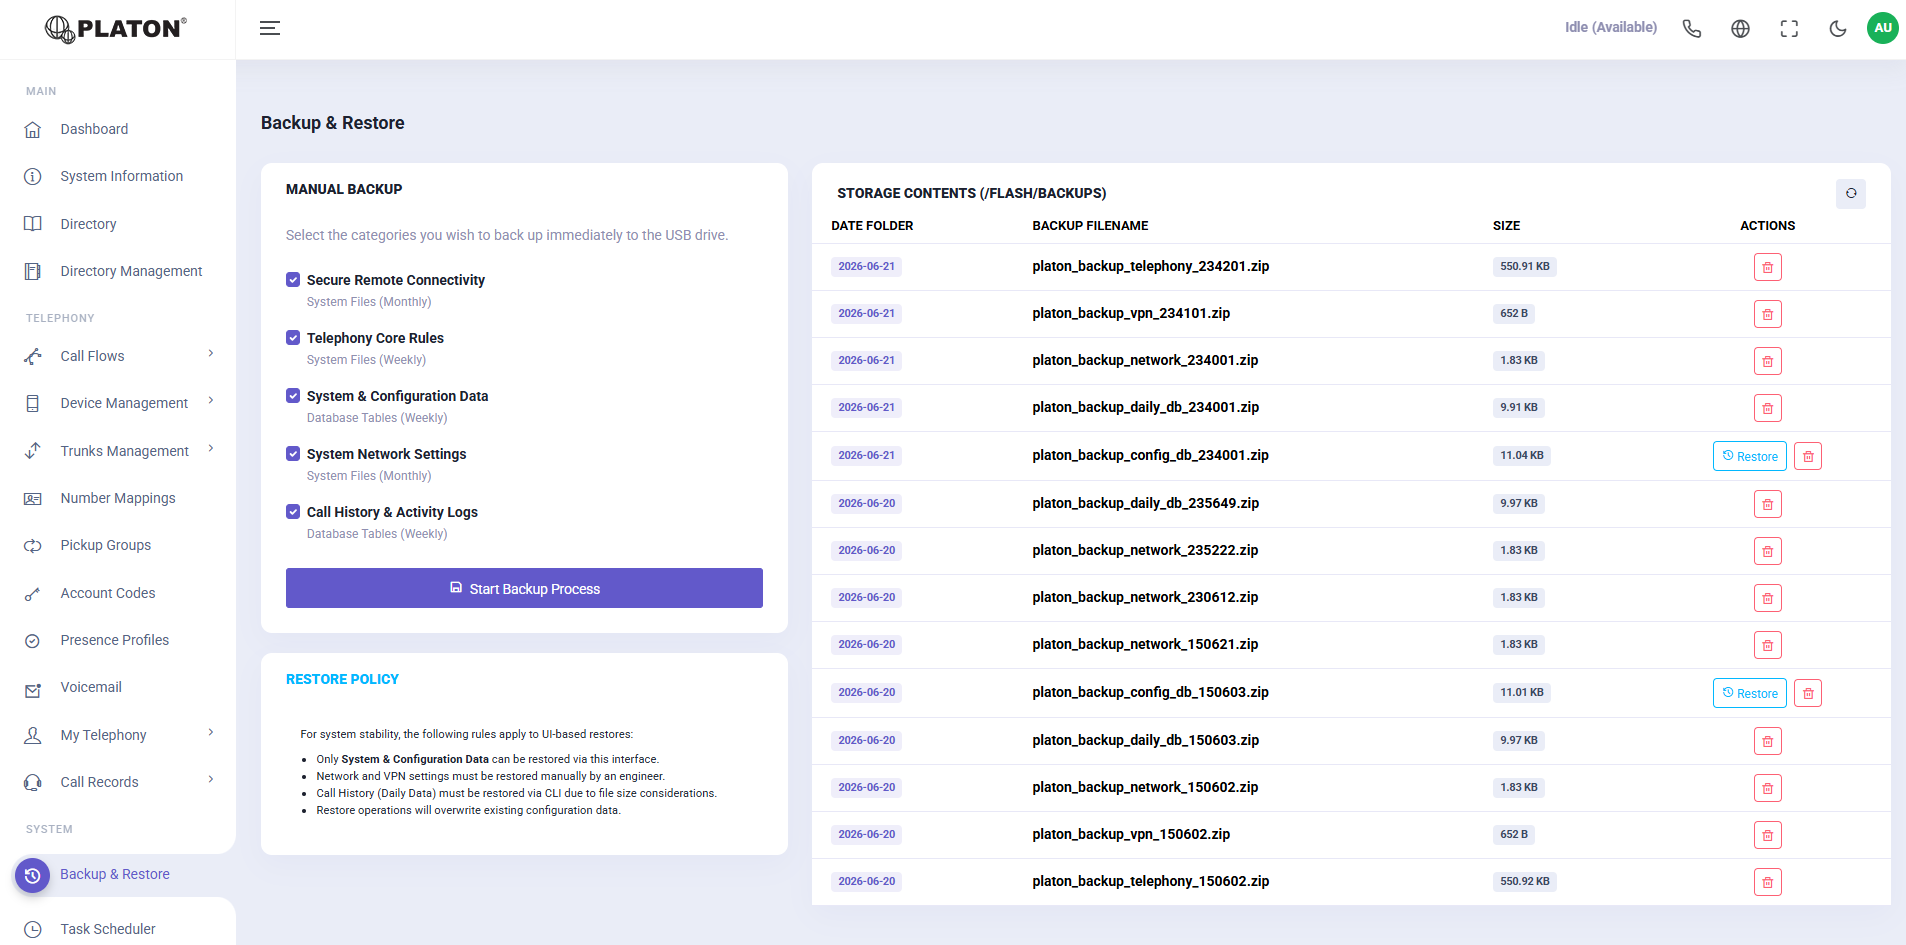Delete platon_backup_telephony_234201.zip
This screenshot has width=1906, height=945.
(1768, 267)
